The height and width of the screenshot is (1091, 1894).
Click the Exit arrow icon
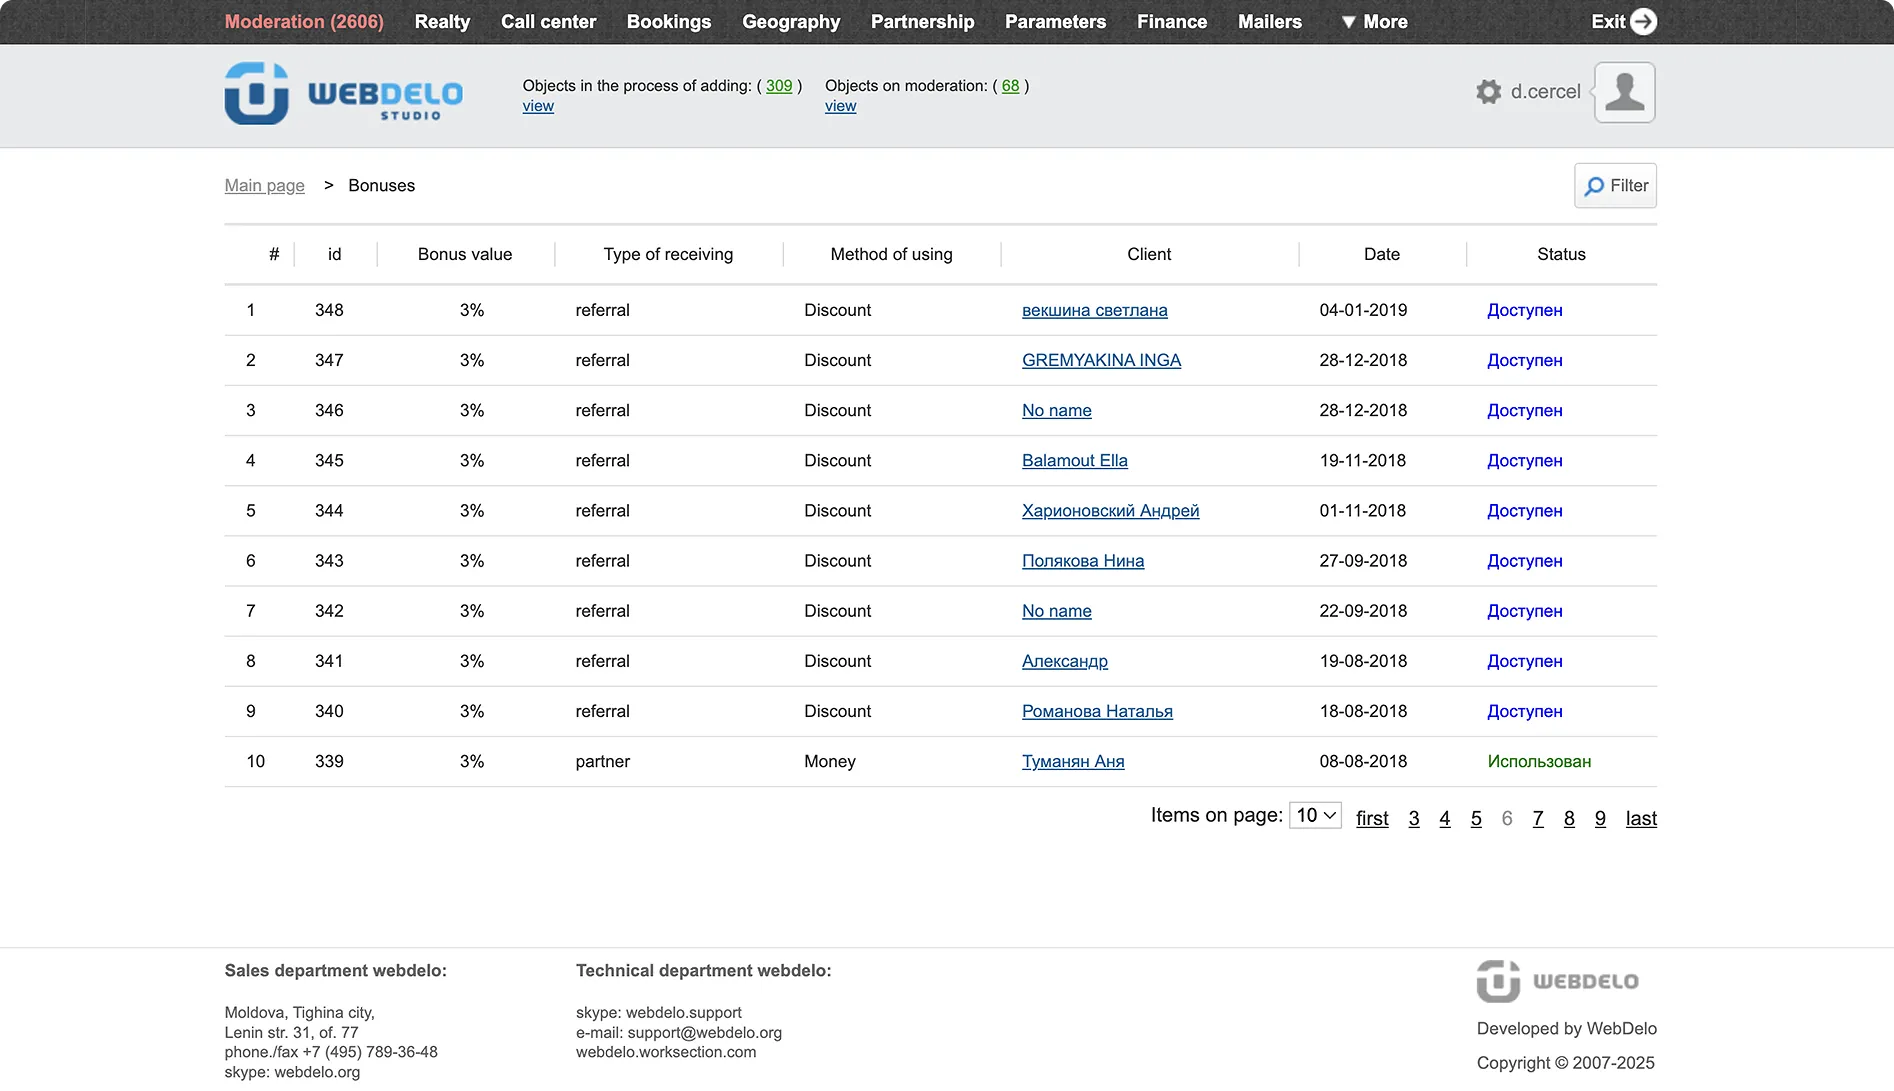pyautogui.click(x=1643, y=21)
